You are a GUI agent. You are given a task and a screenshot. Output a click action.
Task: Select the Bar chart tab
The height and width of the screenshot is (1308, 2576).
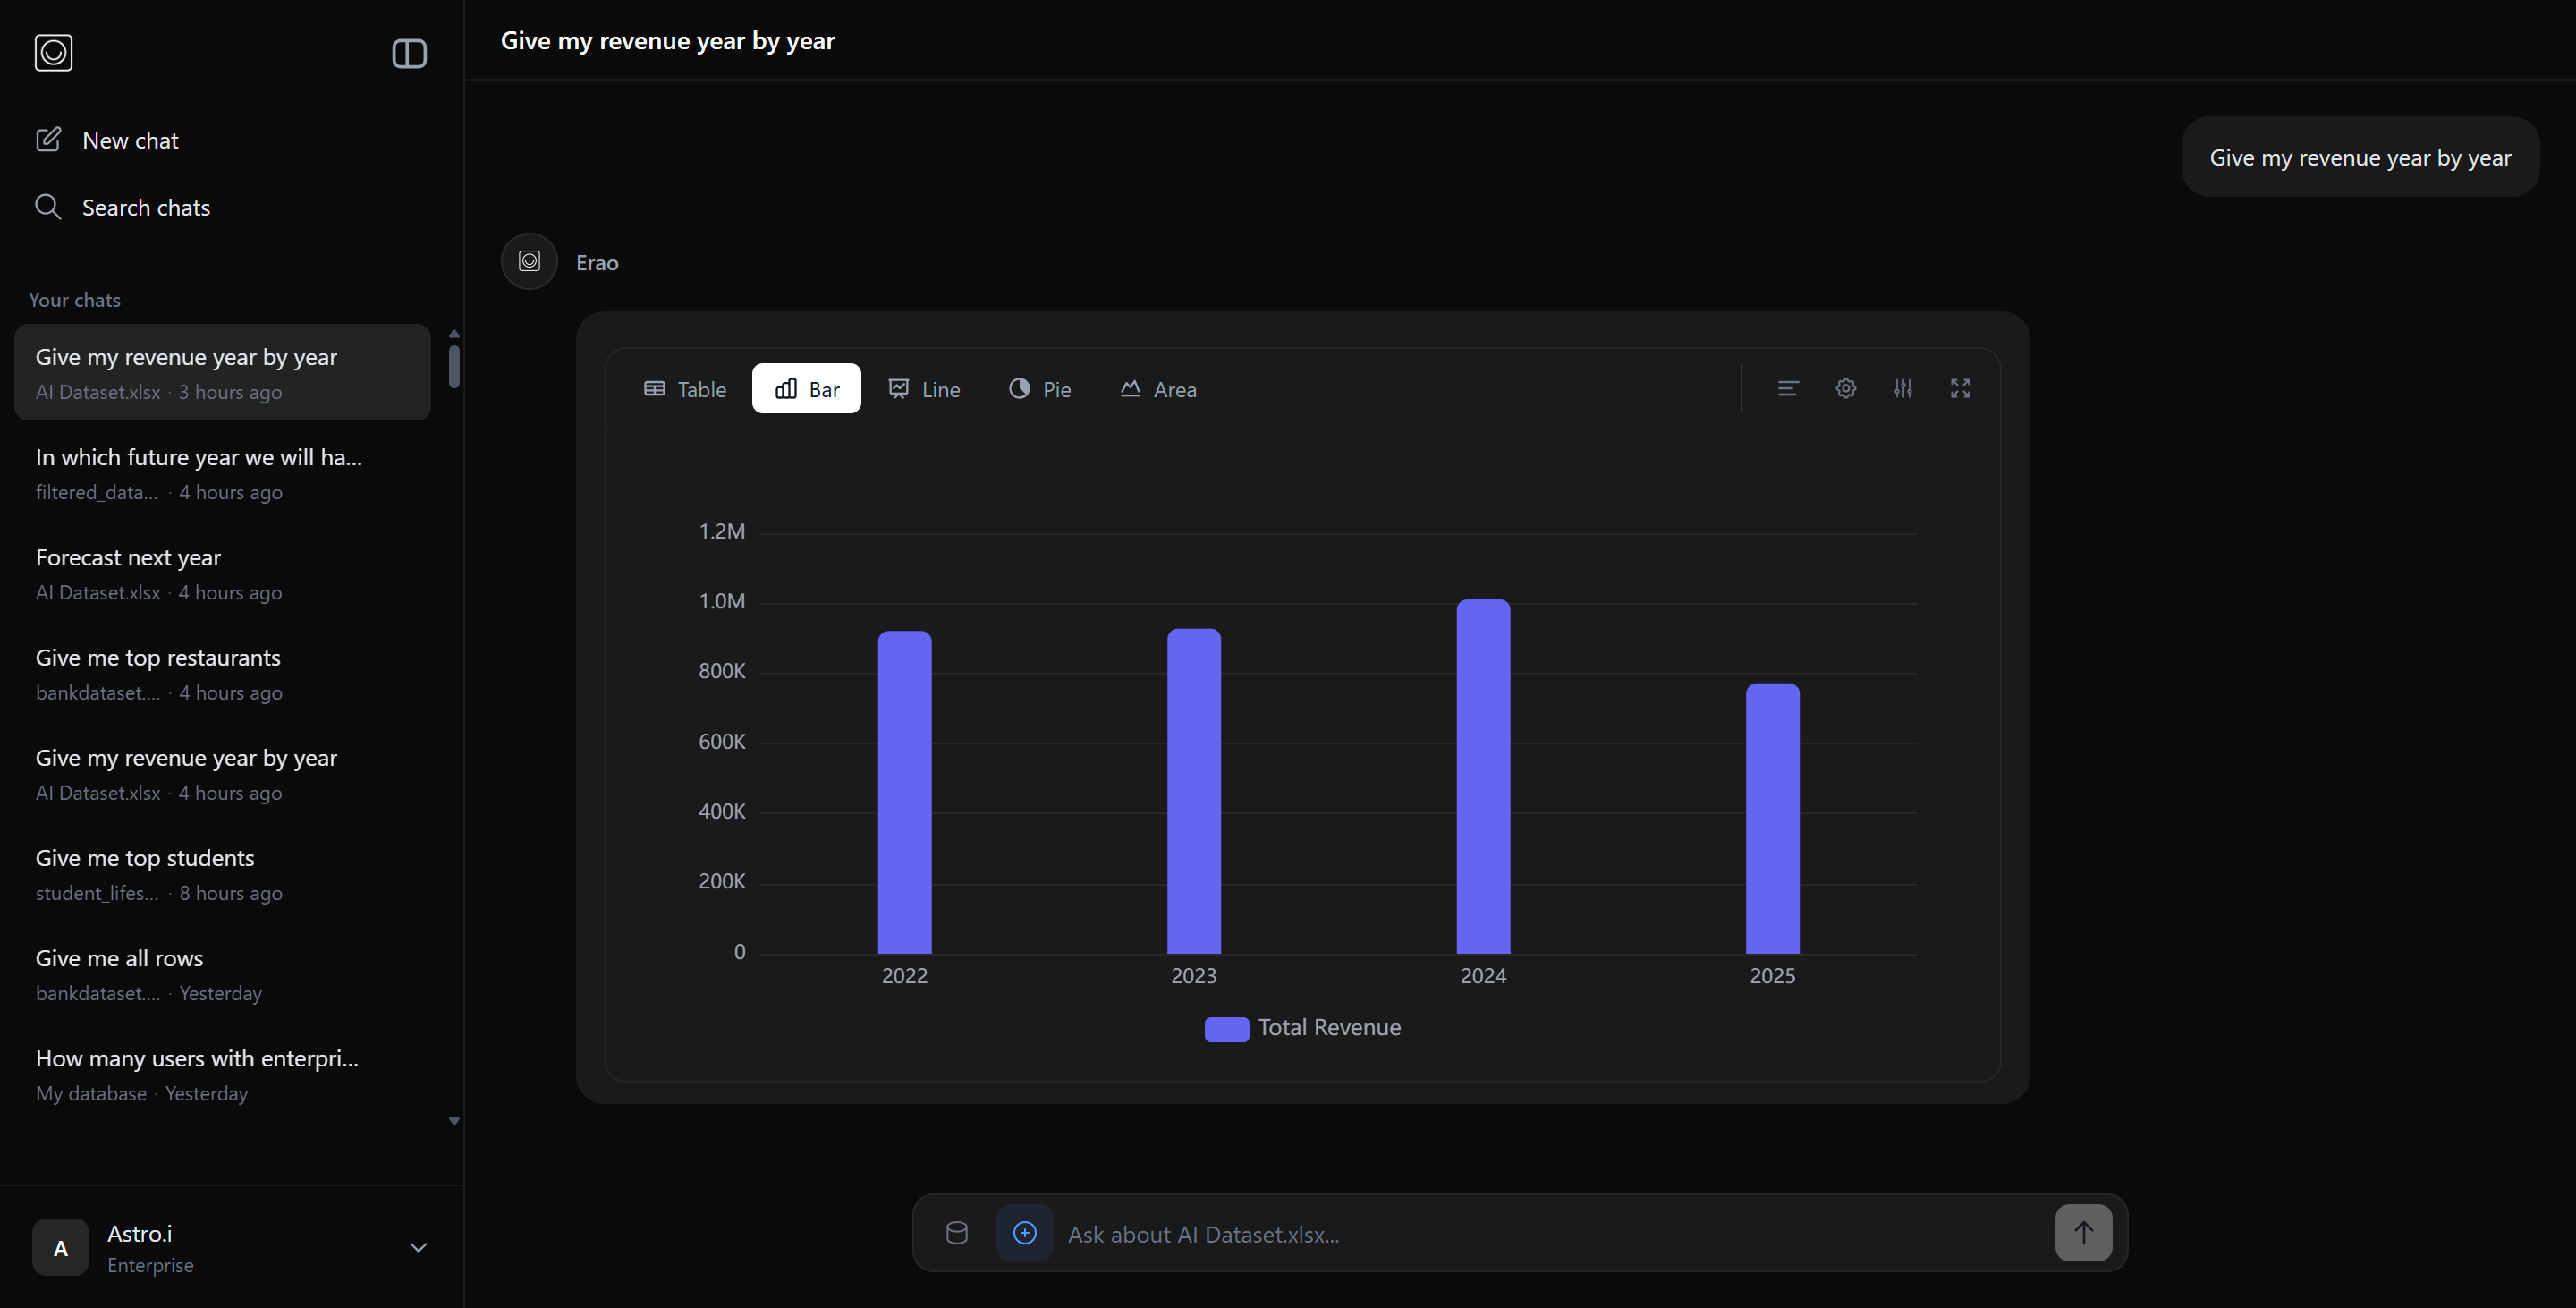point(806,388)
